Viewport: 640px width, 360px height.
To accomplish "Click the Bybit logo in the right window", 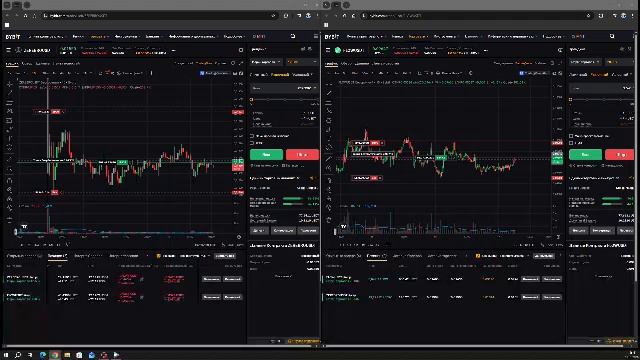I will (x=332, y=37).
